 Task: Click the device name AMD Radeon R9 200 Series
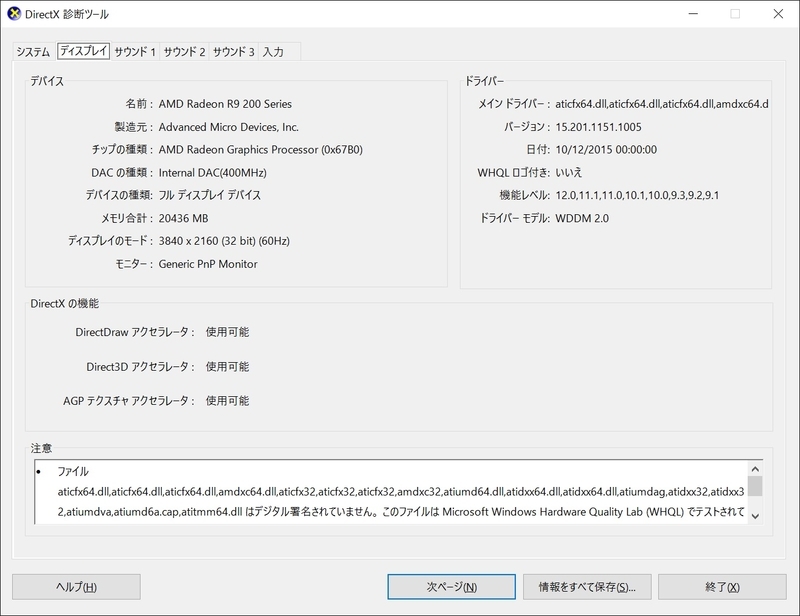(225, 104)
